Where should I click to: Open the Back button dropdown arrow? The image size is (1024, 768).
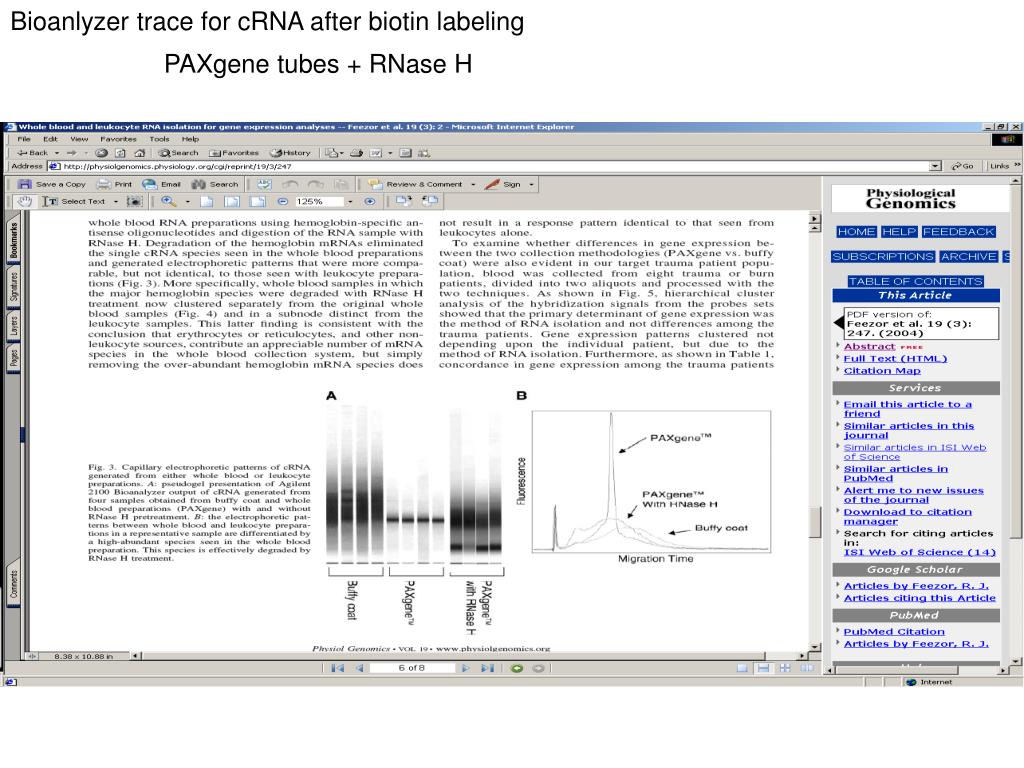(57, 153)
